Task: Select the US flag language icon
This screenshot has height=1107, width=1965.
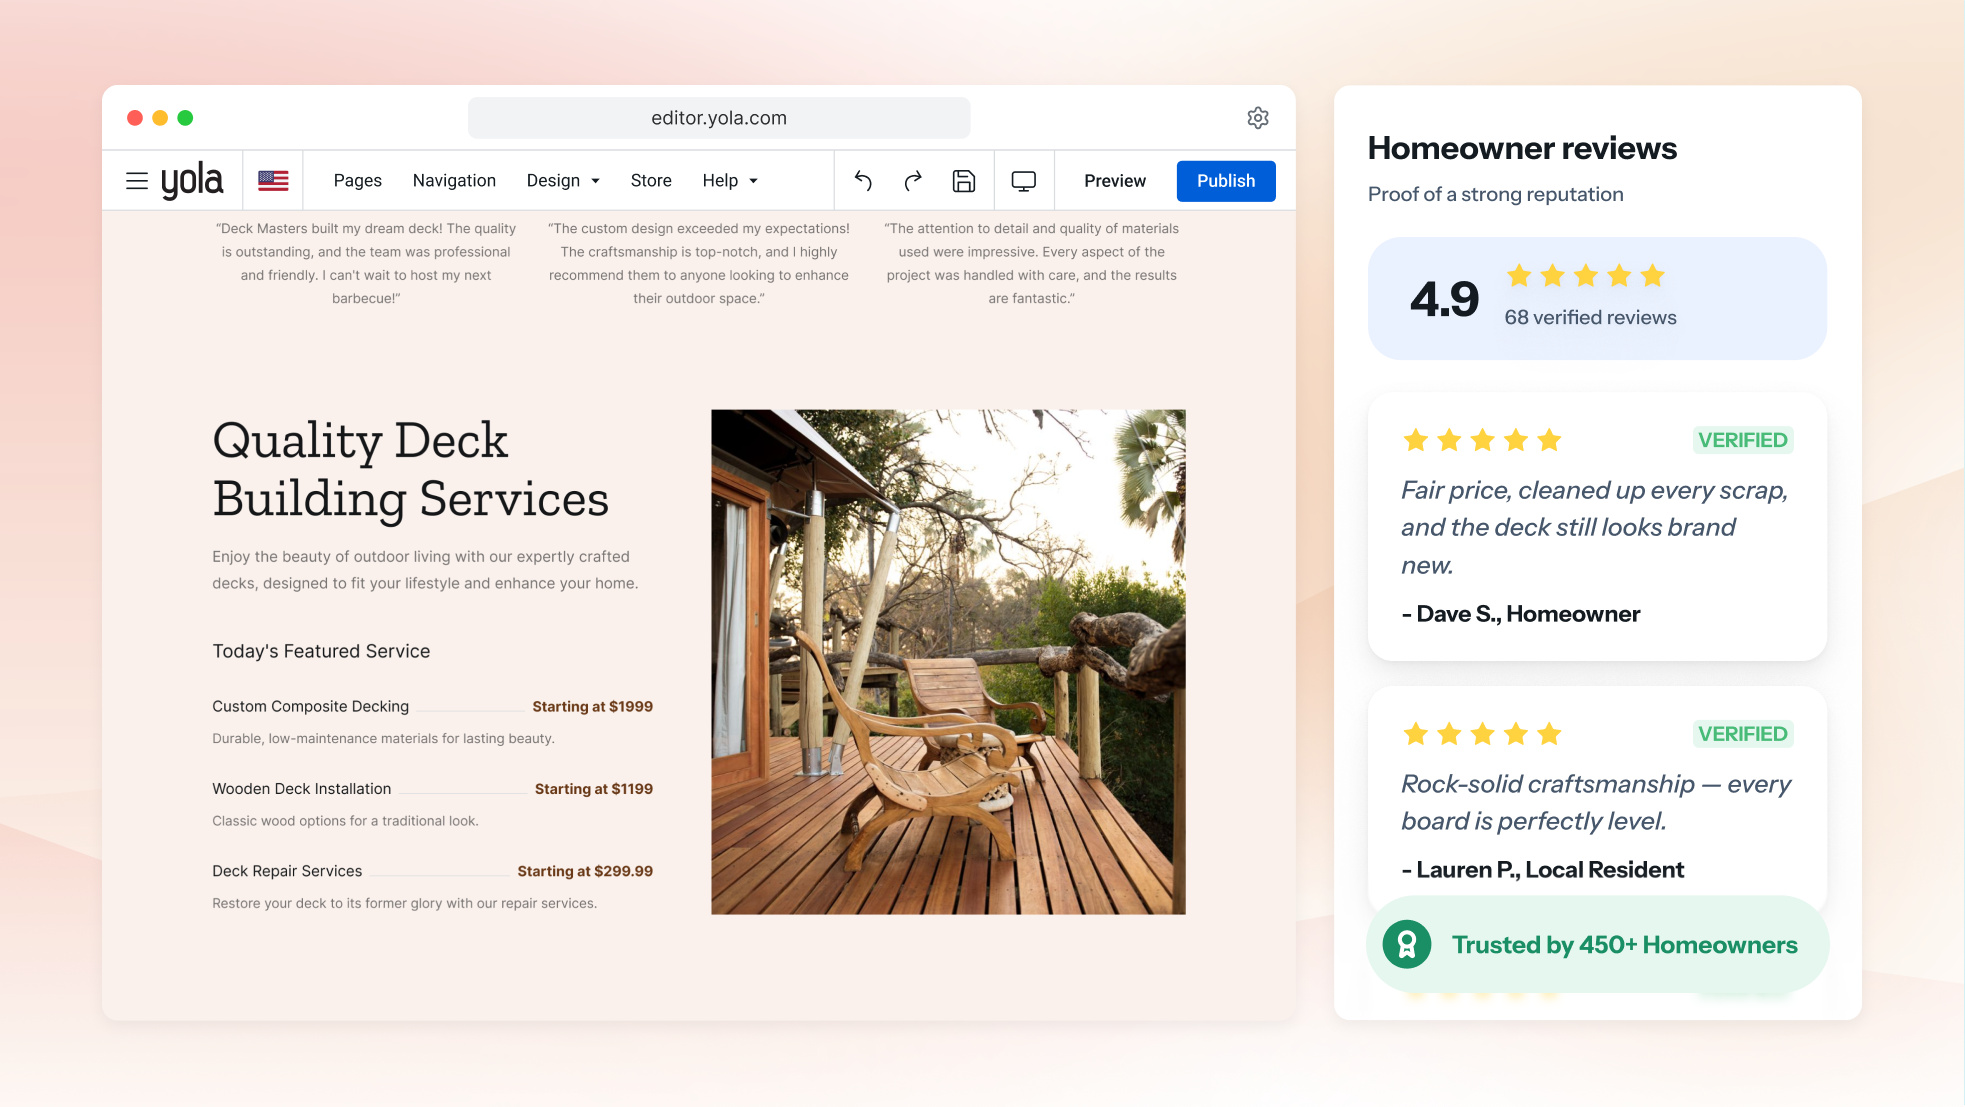Action: [x=273, y=181]
